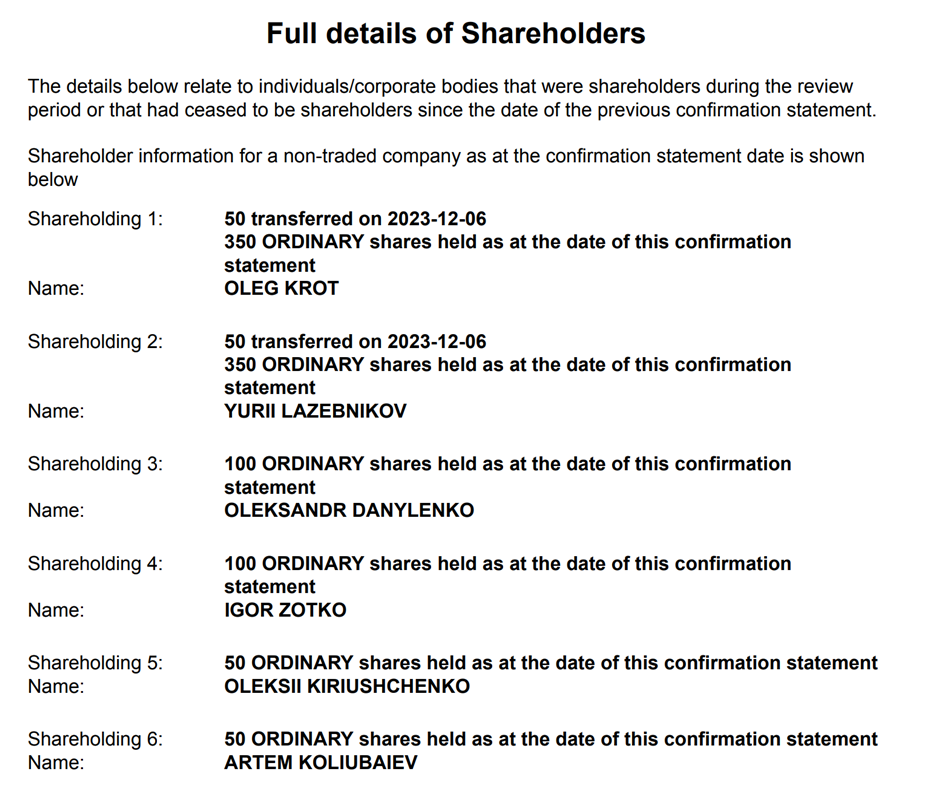This screenshot has height=808, width=944.
Task: Click the "100 ORDINARY shares" line for Shareholding 3
Action: pyautogui.click(x=507, y=464)
